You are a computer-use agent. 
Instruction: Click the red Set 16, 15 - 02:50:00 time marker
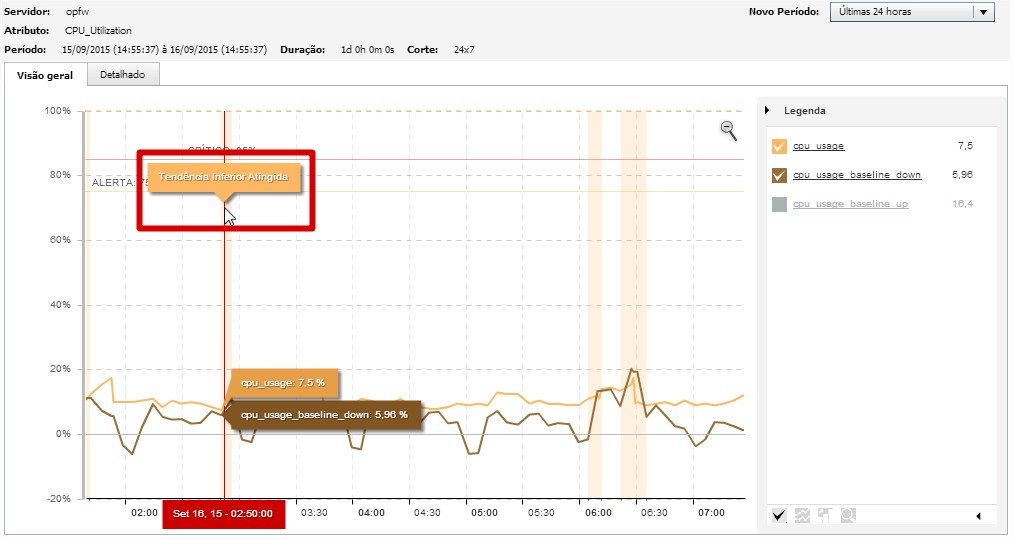224,514
